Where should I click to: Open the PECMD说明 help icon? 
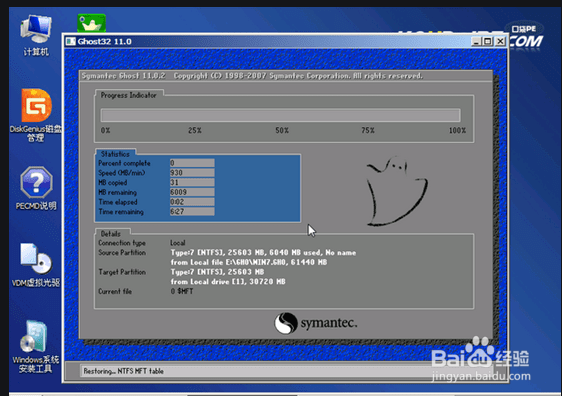click(36, 188)
